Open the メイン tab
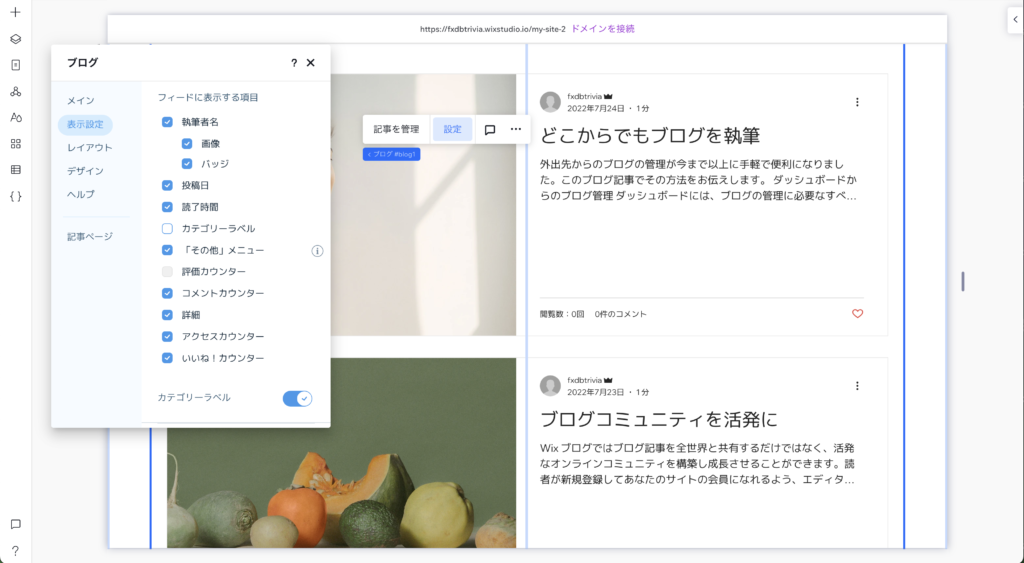This screenshot has height=563, width=1024. (x=81, y=101)
